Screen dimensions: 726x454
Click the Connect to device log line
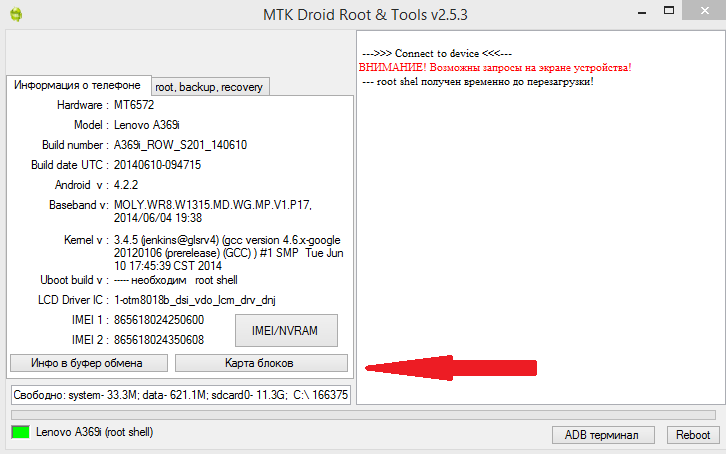tap(437, 53)
